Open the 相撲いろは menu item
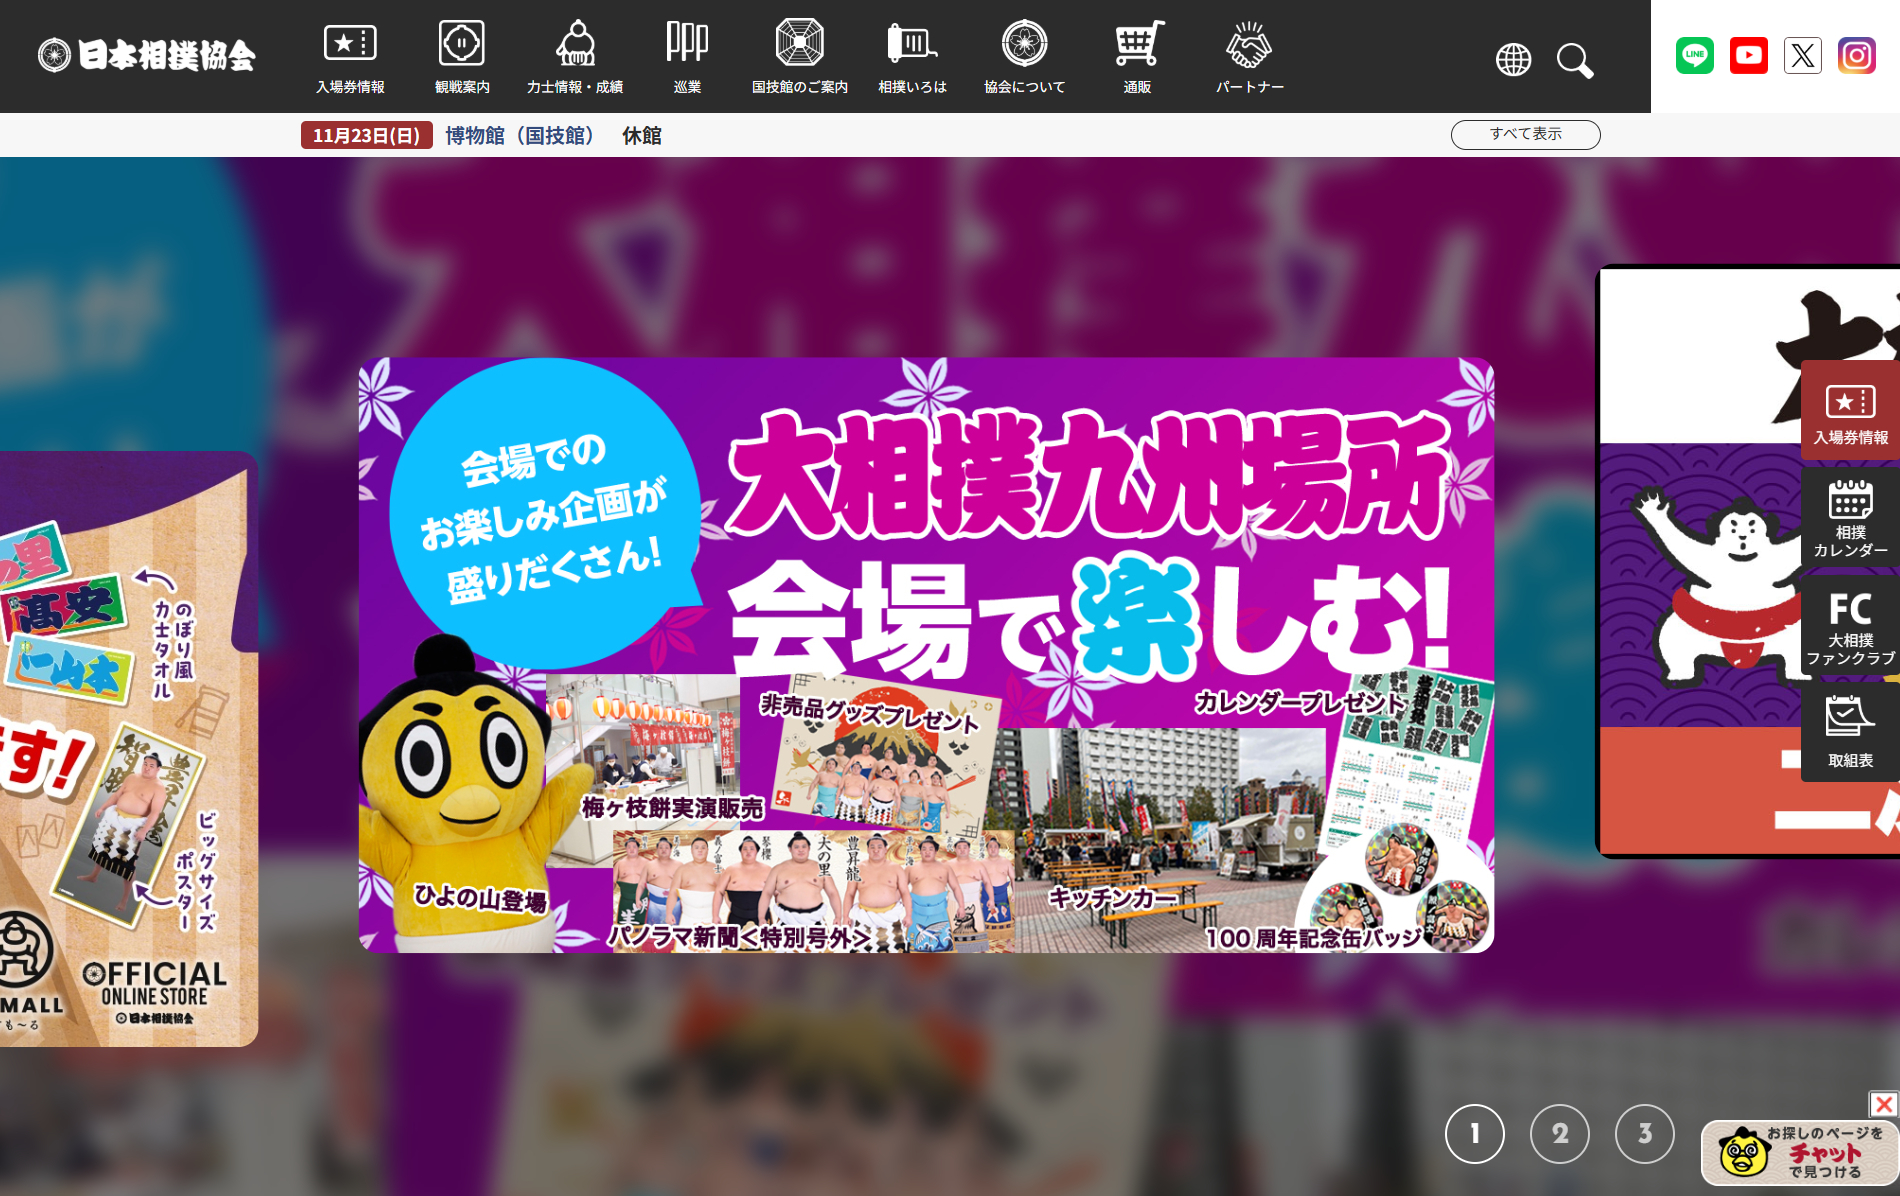1900x1196 pixels. [x=912, y=57]
